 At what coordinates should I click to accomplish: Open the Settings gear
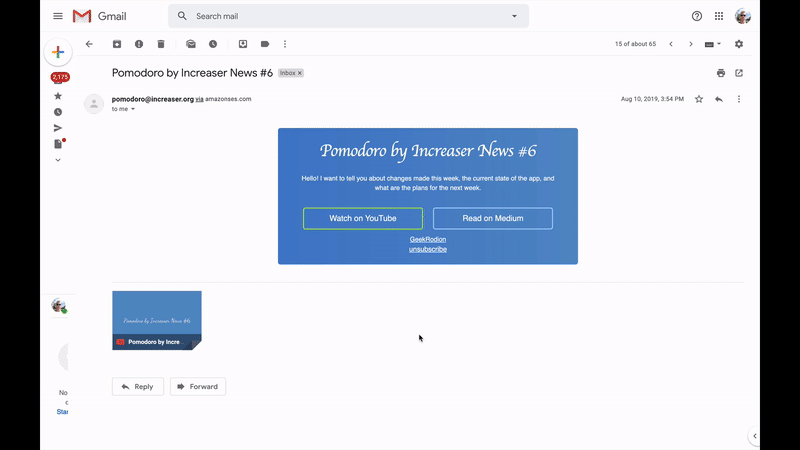[739, 44]
